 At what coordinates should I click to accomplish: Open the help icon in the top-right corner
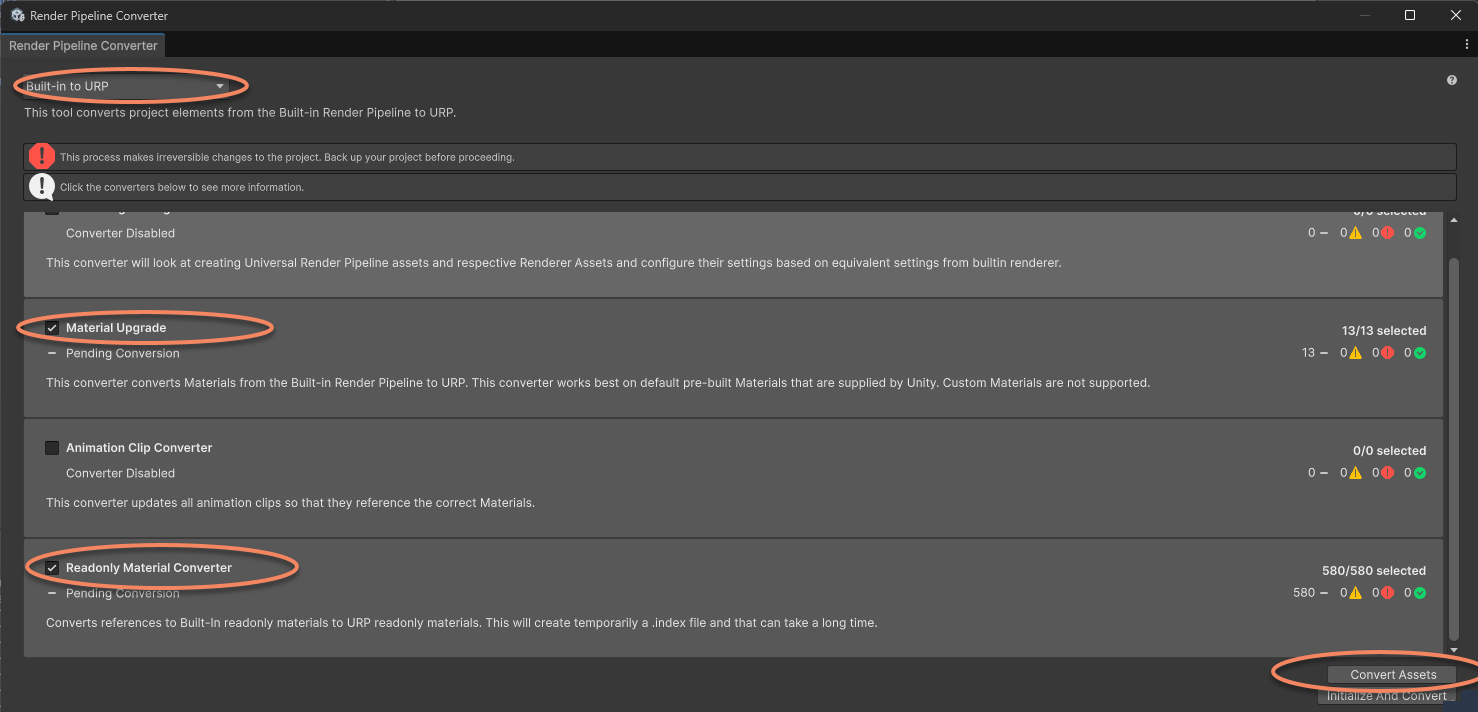[x=1451, y=79]
